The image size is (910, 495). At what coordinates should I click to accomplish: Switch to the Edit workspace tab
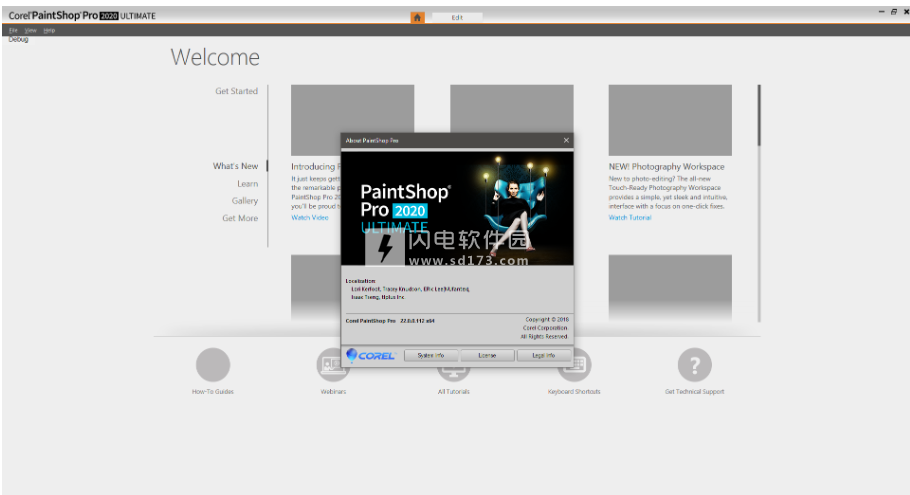(457, 17)
